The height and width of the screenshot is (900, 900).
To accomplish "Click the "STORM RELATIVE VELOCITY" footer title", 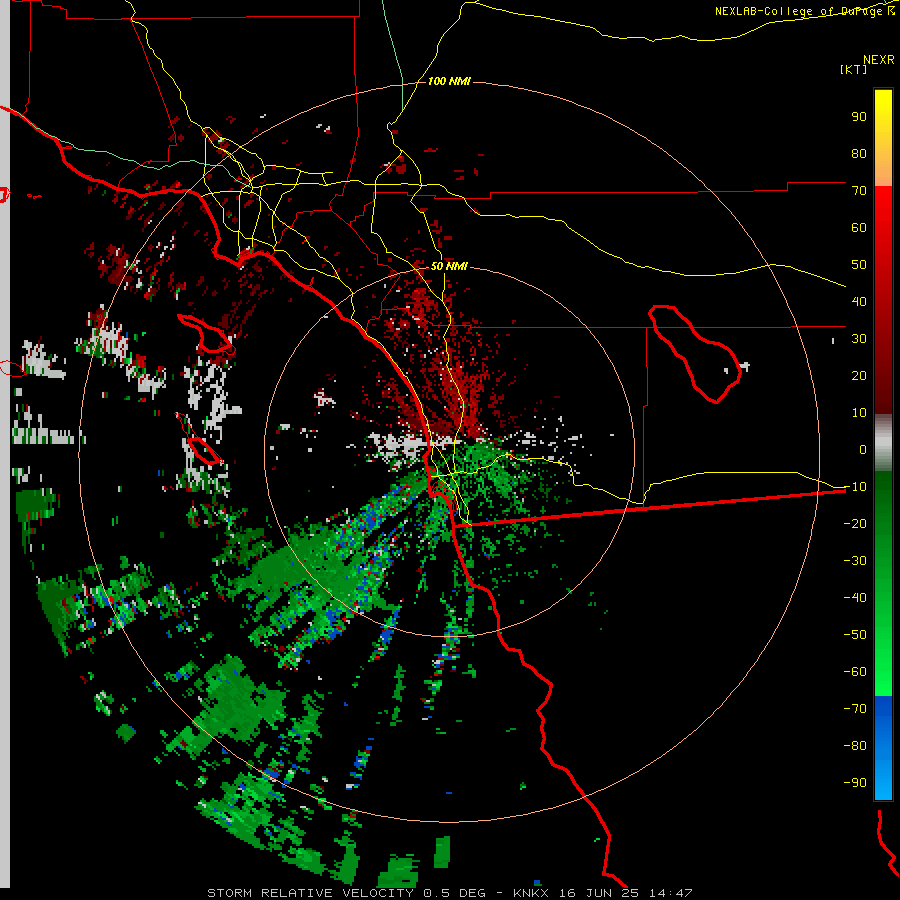I will coord(311,893).
